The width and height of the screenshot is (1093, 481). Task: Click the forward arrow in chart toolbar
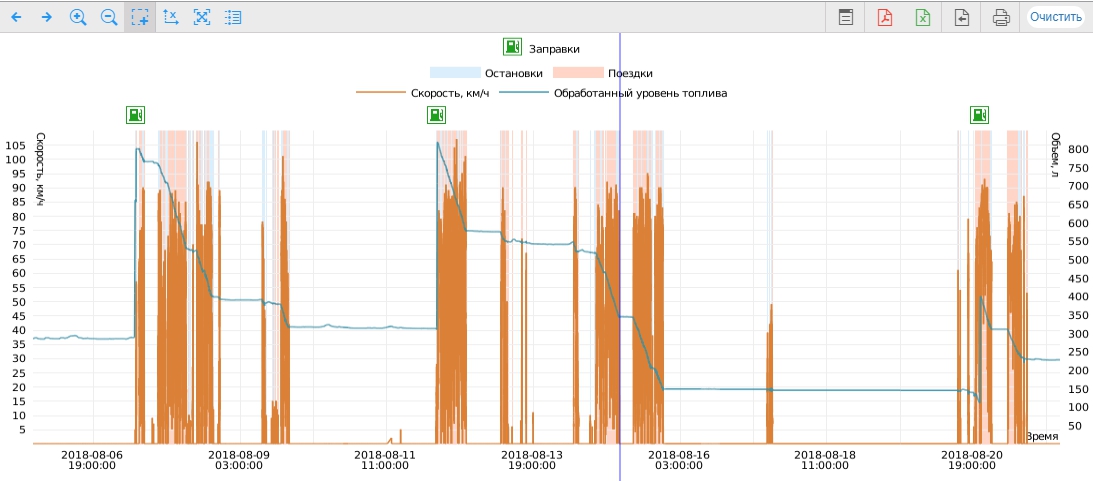pyautogui.click(x=46, y=17)
